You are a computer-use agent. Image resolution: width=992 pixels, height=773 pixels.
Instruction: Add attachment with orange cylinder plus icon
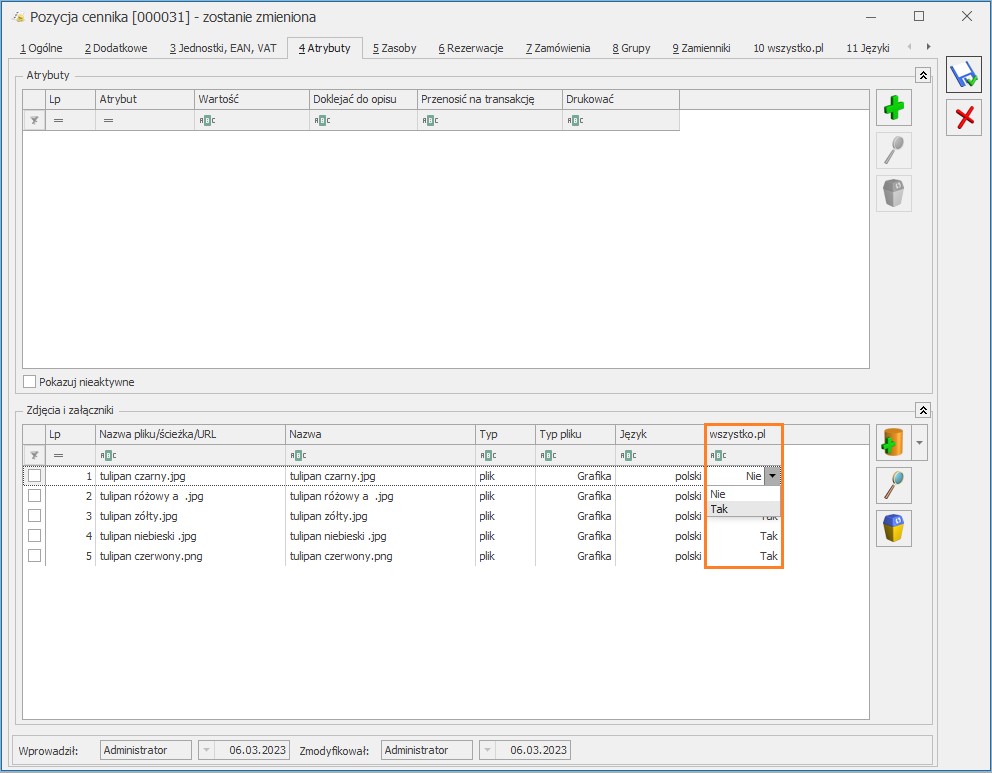893,442
